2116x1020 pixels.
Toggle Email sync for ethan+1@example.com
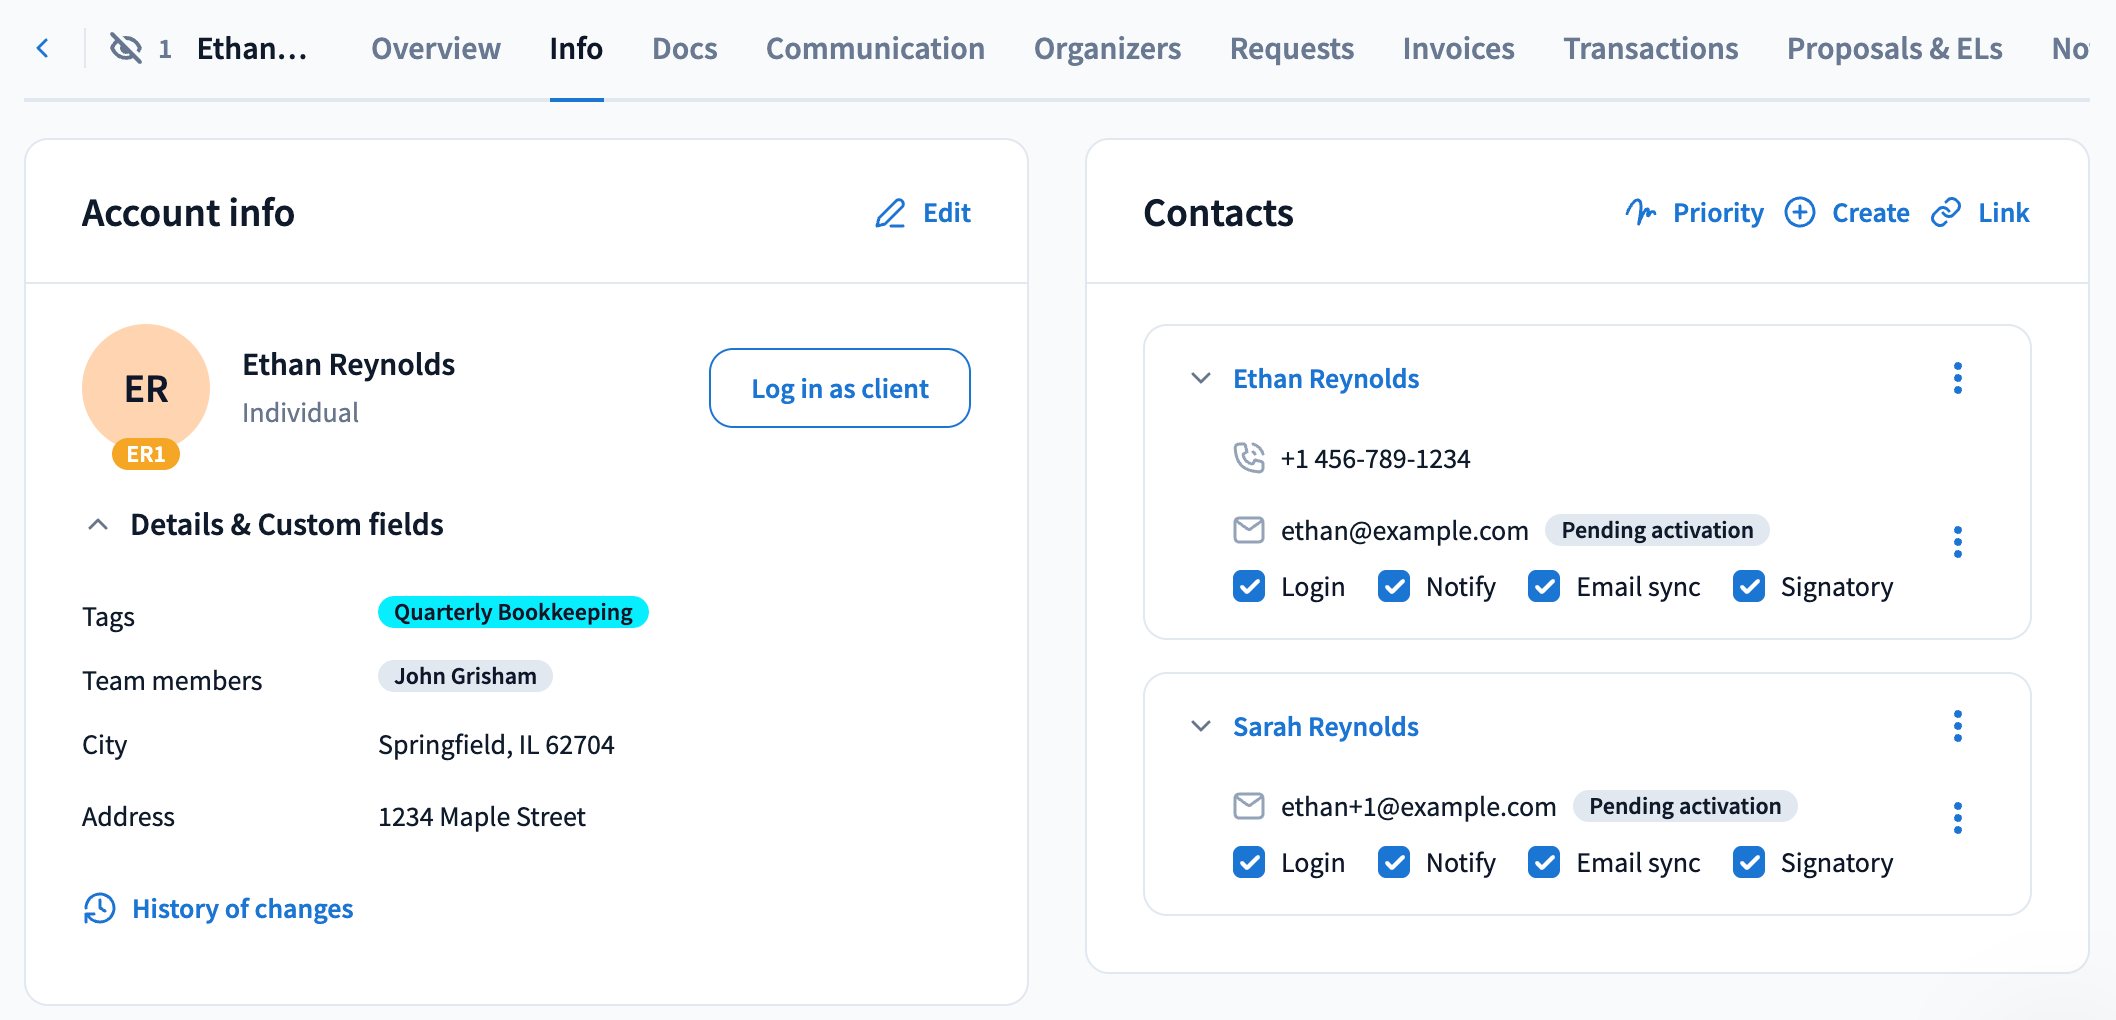[x=1544, y=862]
